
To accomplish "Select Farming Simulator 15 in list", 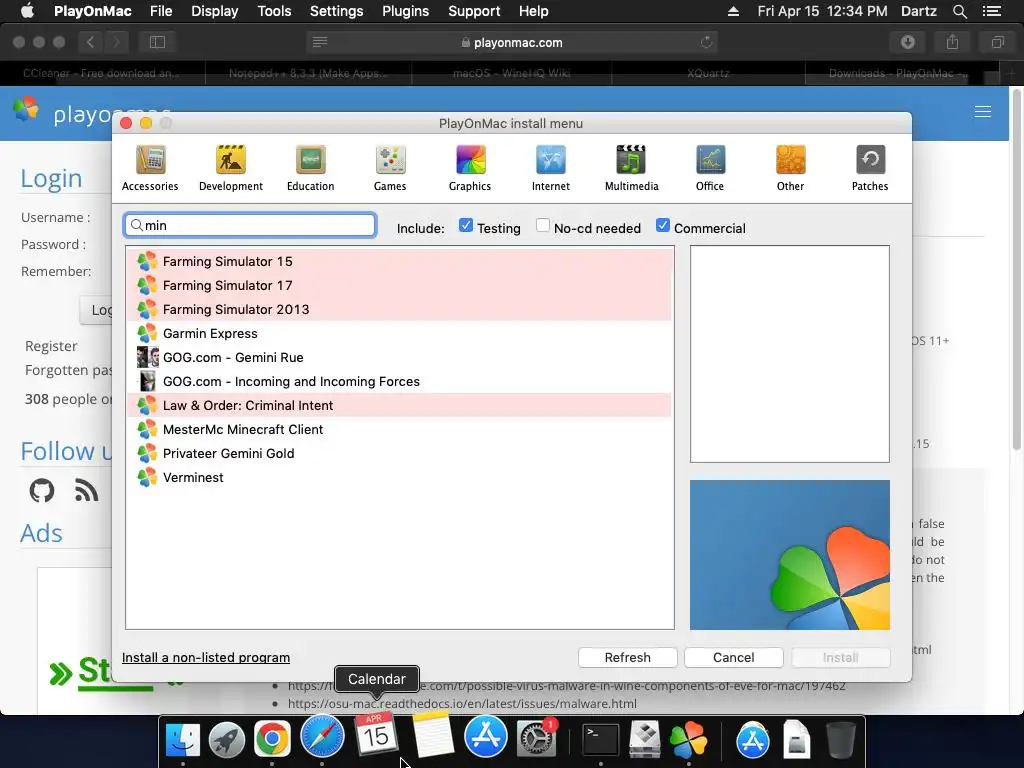I will click(x=399, y=261).
